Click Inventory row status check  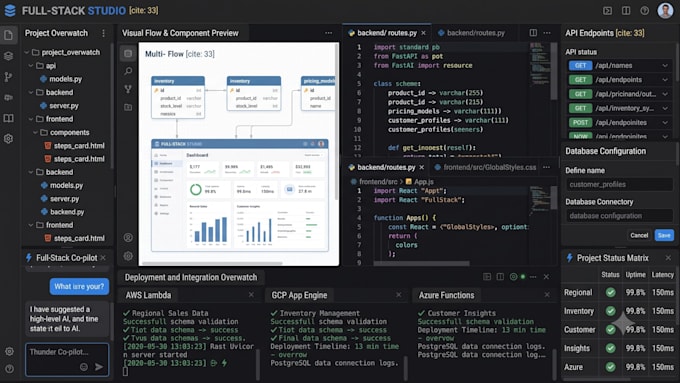pyautogui.click(x=610, y=311)
